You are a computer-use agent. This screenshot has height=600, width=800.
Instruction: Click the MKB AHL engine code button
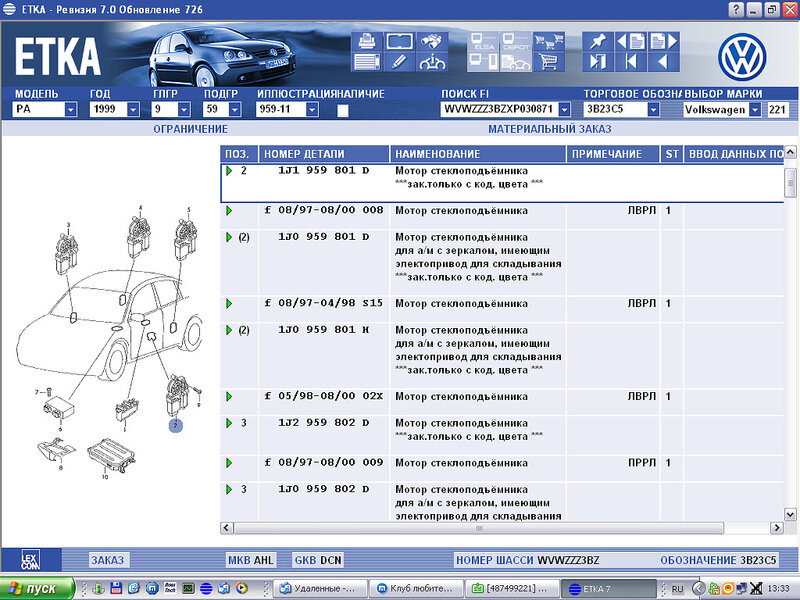[x=251, y=560]
